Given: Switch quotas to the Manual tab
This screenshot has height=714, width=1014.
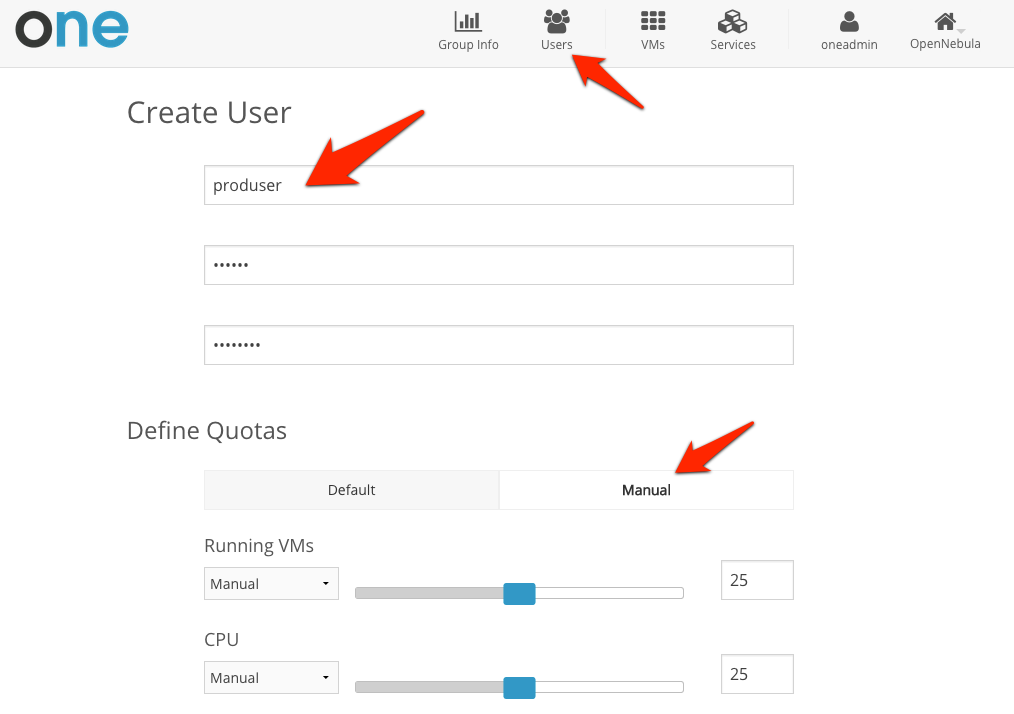Looking at the screenshot, I should (646, 490).
